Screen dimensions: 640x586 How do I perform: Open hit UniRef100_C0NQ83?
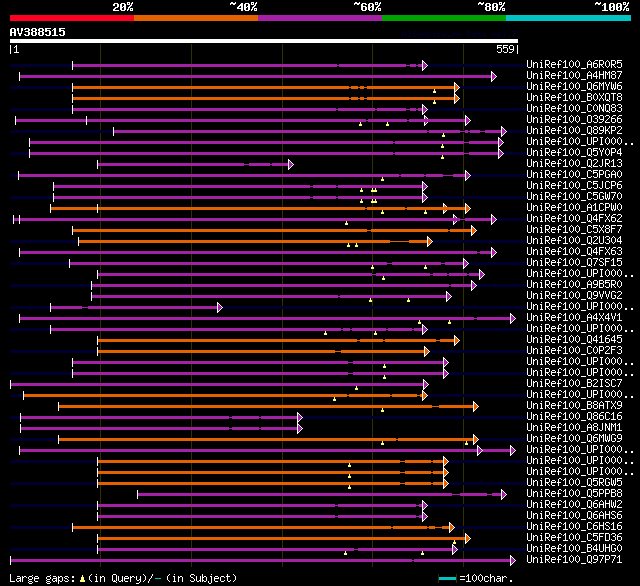574,109
